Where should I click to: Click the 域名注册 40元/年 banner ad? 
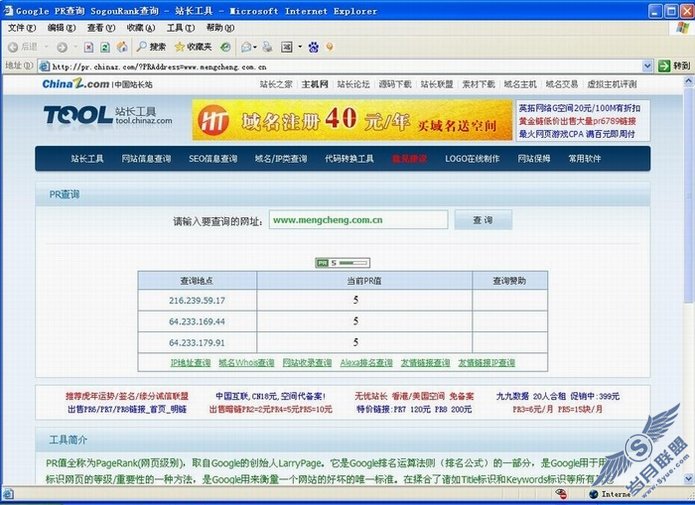coord(352,120)
